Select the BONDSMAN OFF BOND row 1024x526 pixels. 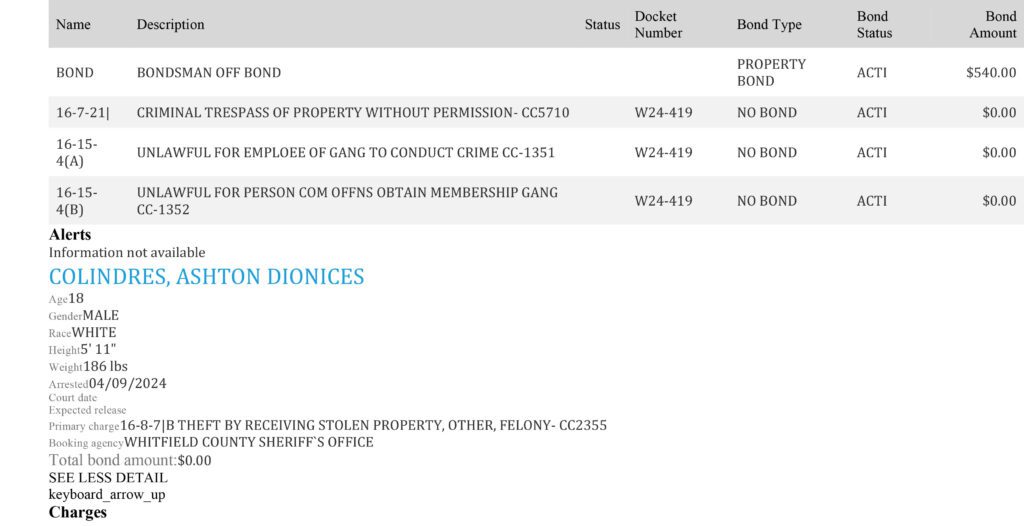coord(536,73)
